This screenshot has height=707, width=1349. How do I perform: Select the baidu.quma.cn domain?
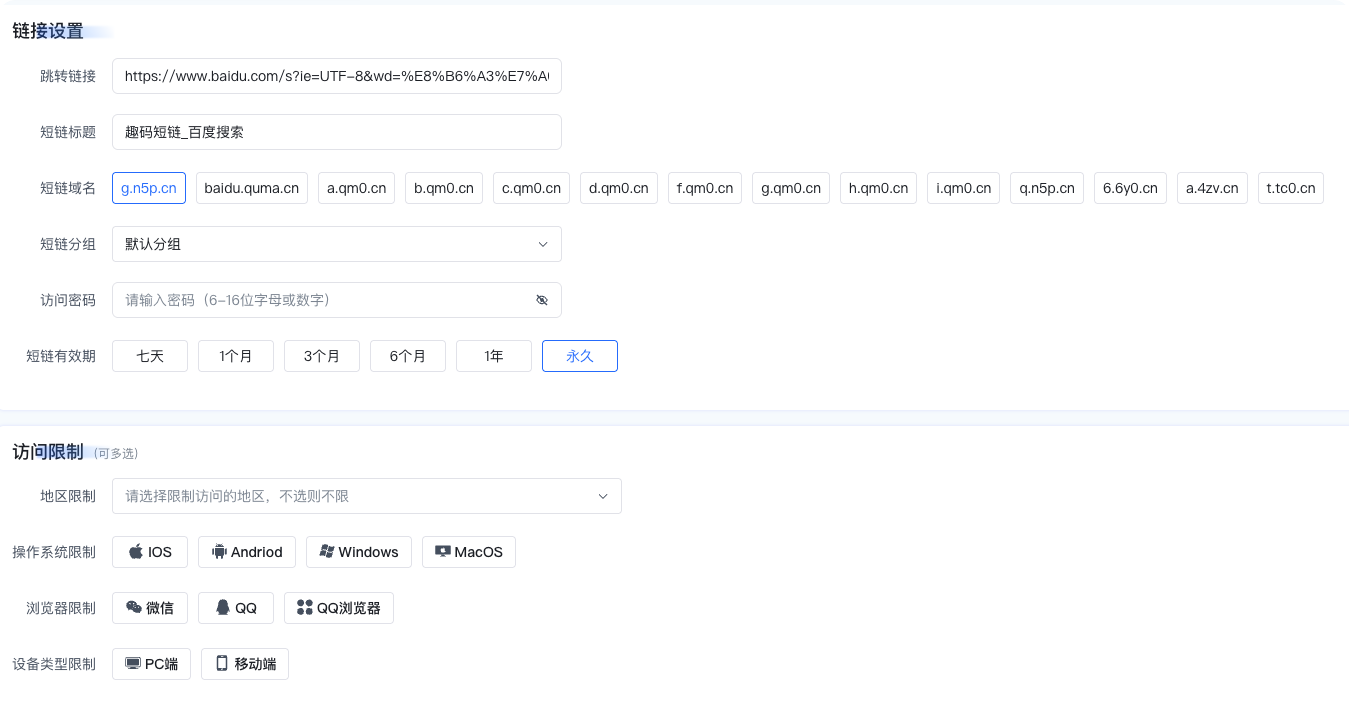click(251, 187)
